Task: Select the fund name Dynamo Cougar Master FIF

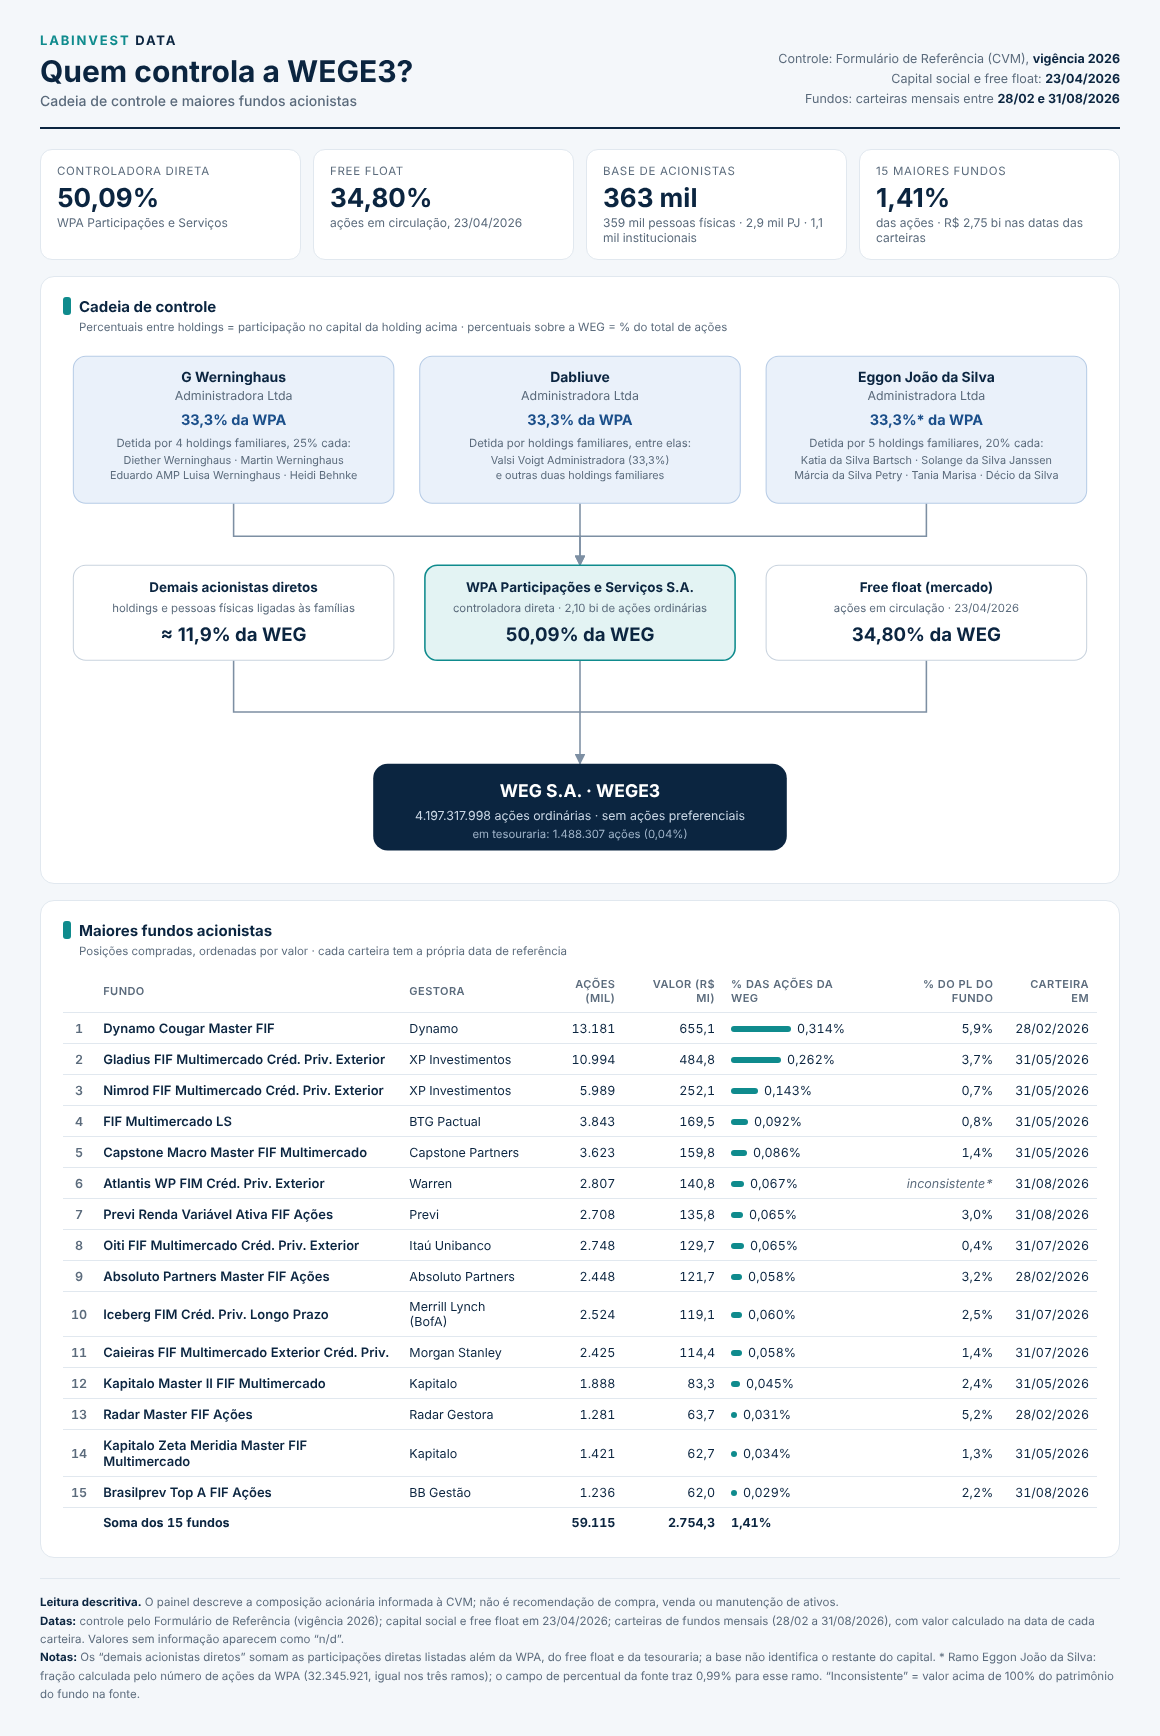Action: click(188, 1028)
